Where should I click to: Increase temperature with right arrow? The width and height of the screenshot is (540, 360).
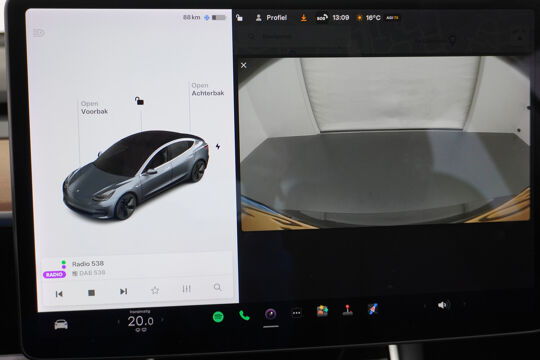click(162, 320)
